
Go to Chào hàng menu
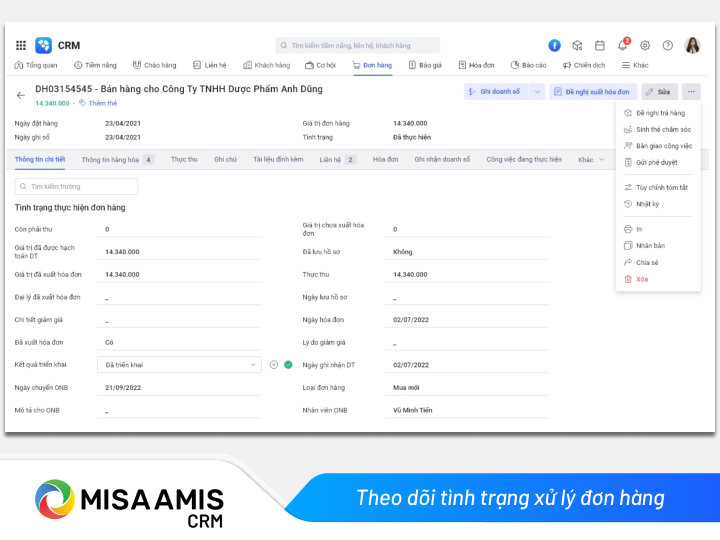tap(155, 65)
